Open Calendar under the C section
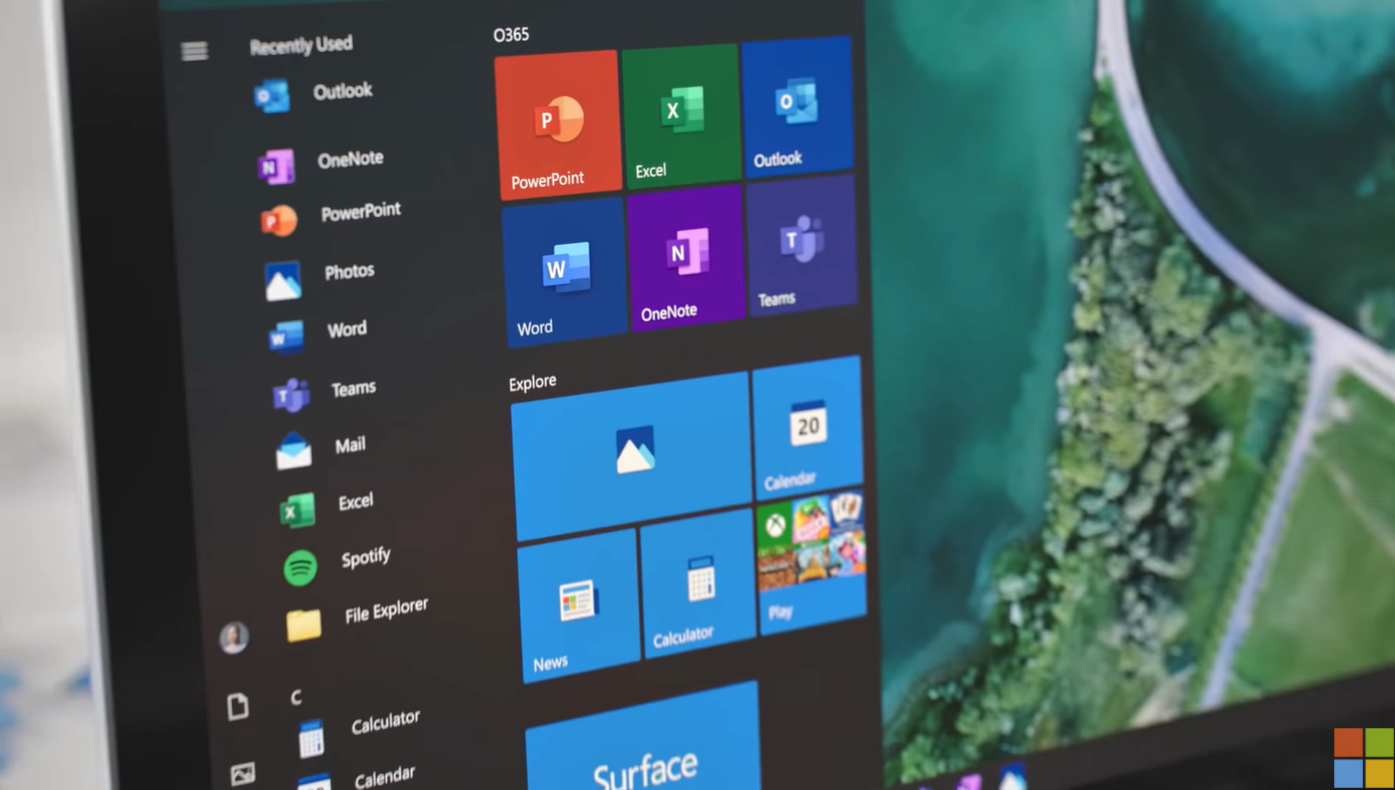1395x790 pixels. [x=357, y=780]
